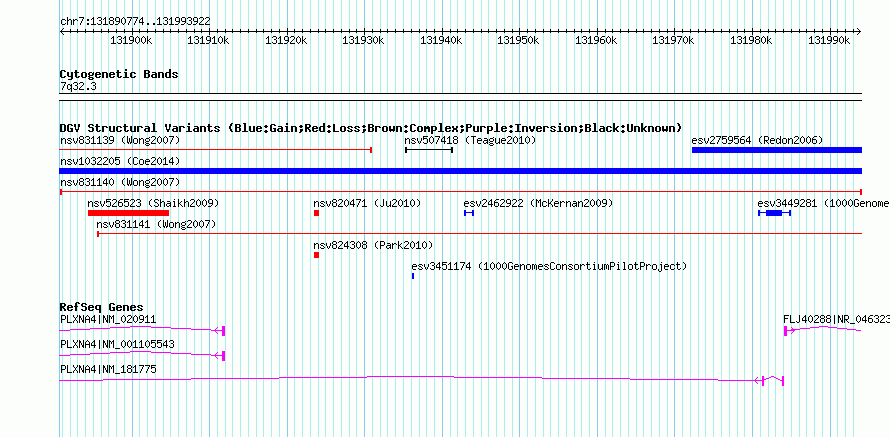This screenshot has height=437, width=890.
Task: Click the right arrow of the ruler
Action: tap(859, 32)
